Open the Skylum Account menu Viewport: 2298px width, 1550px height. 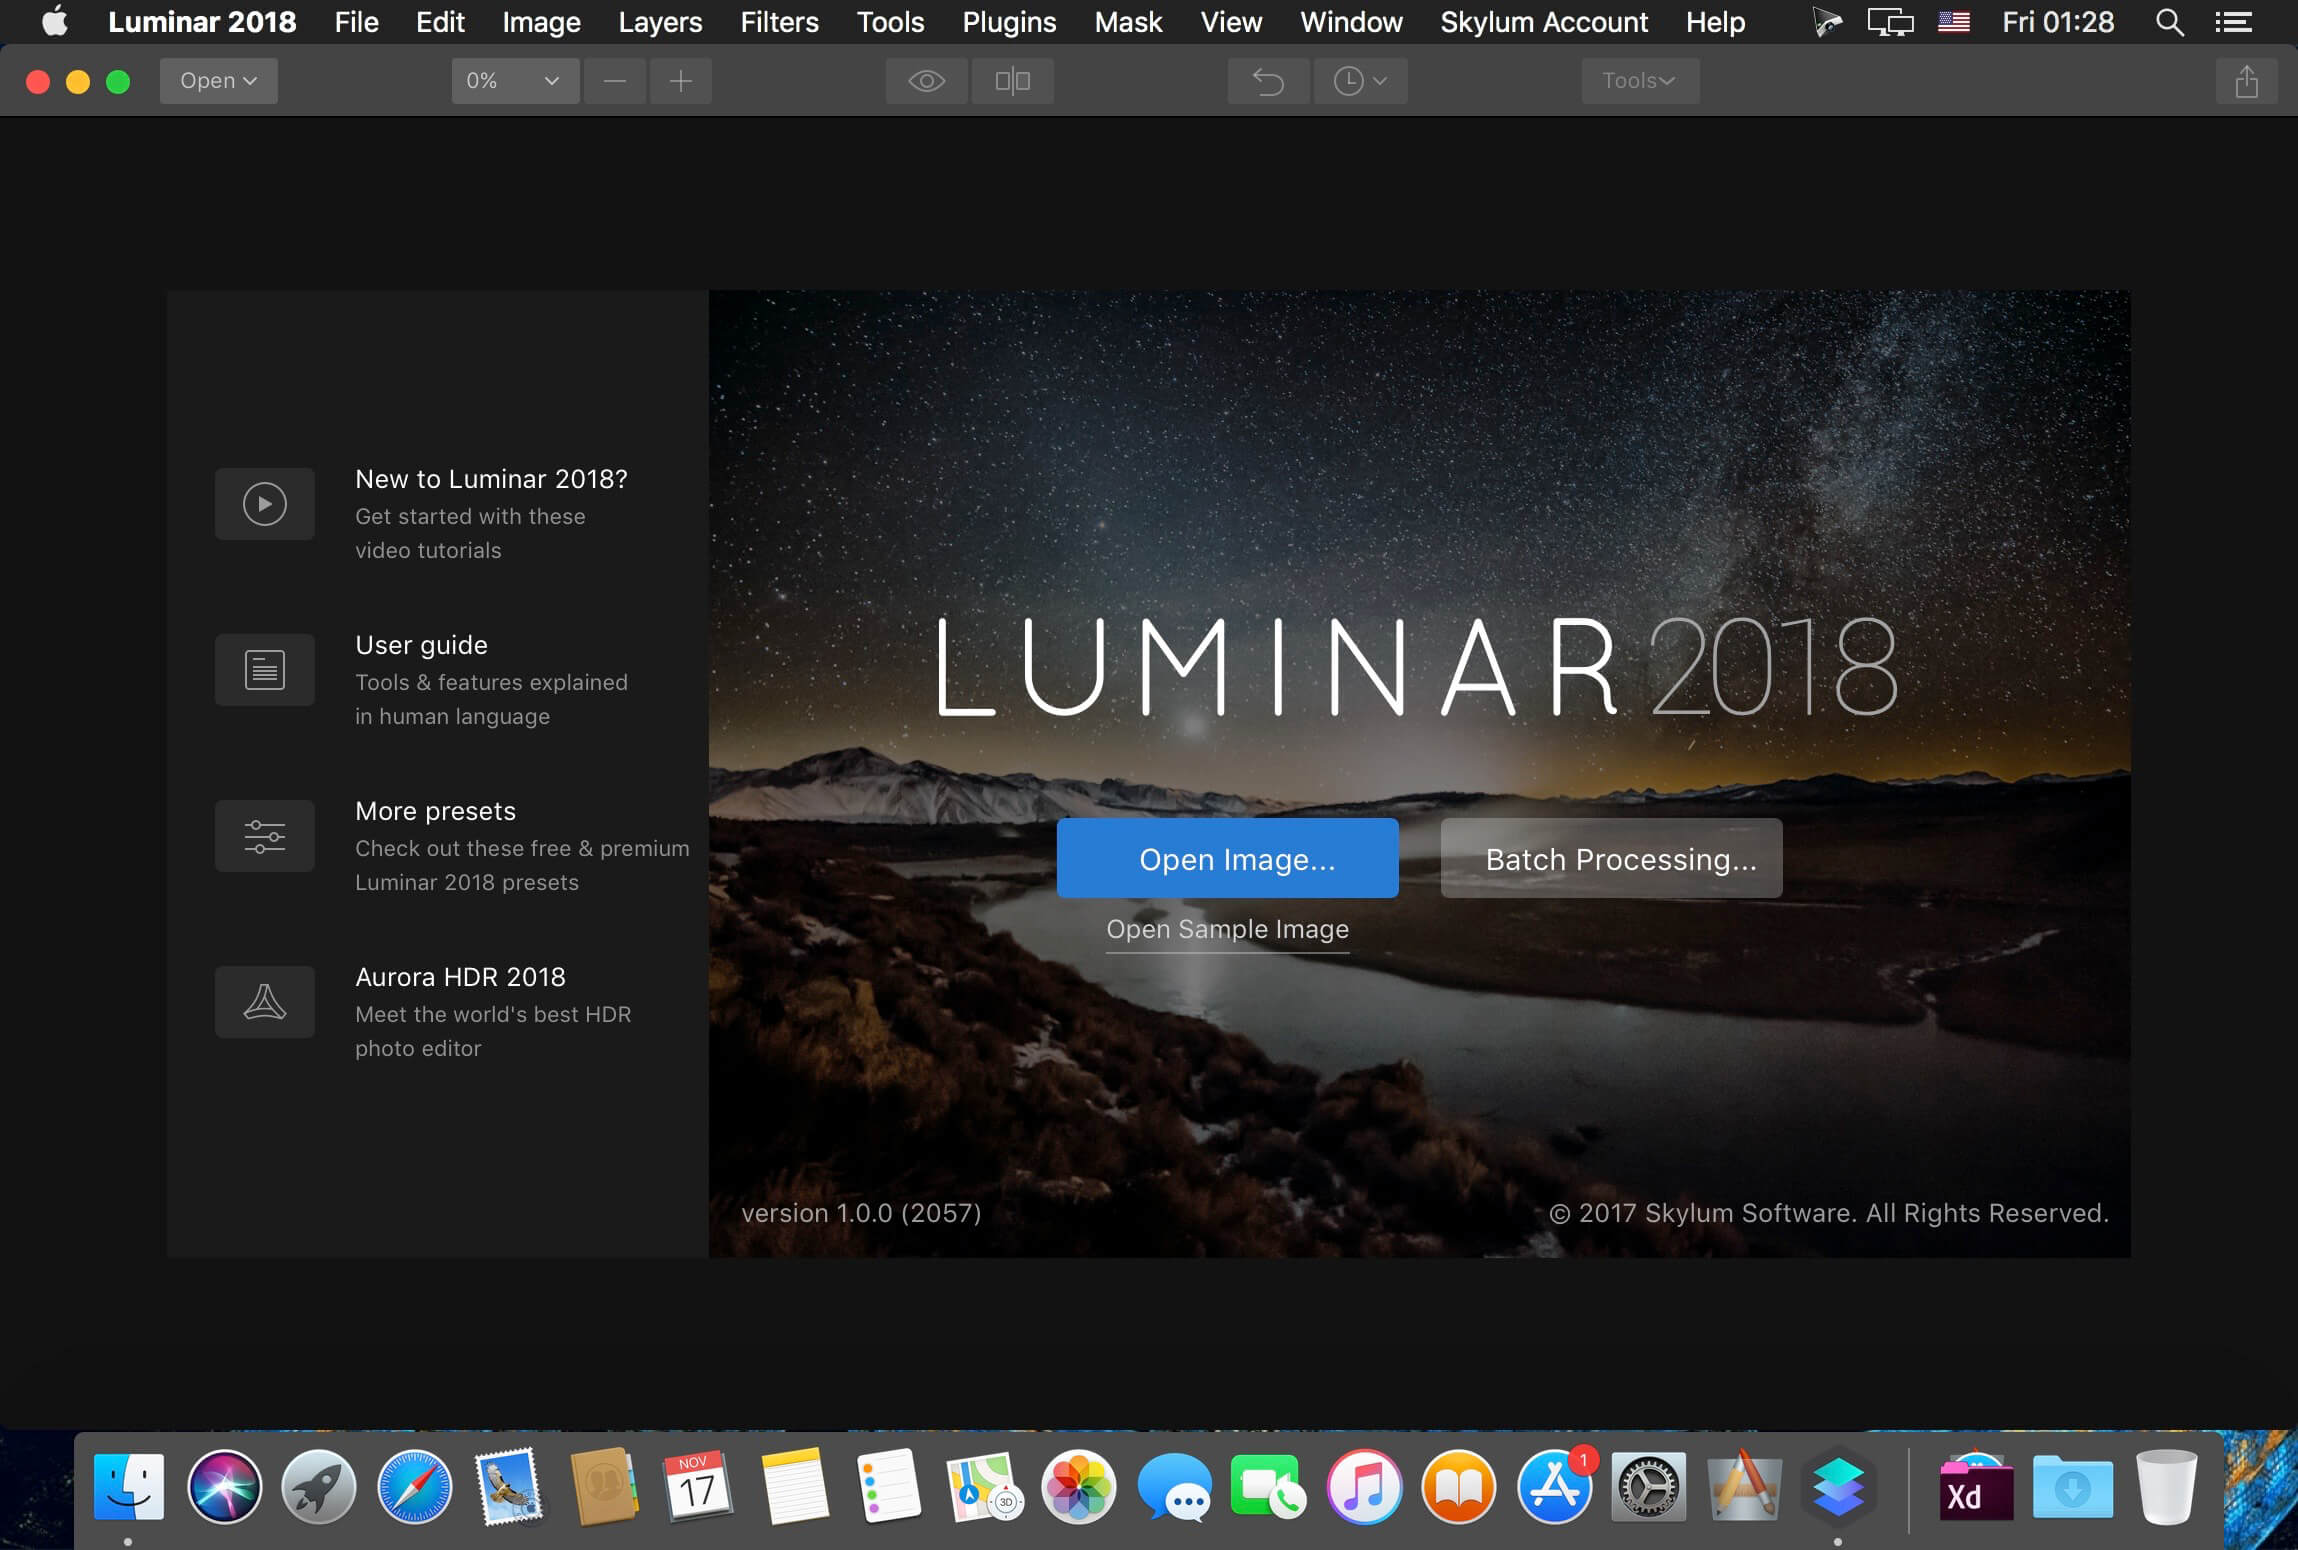point(1543,22)
